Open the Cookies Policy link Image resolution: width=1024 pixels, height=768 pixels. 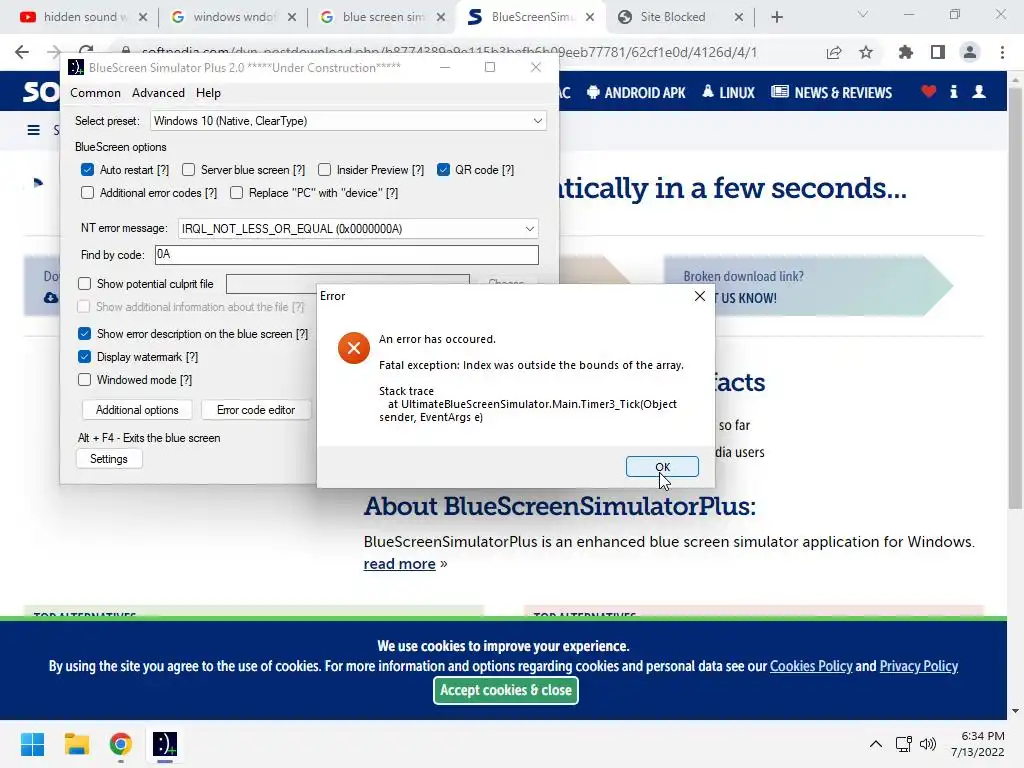click(811, 666)
